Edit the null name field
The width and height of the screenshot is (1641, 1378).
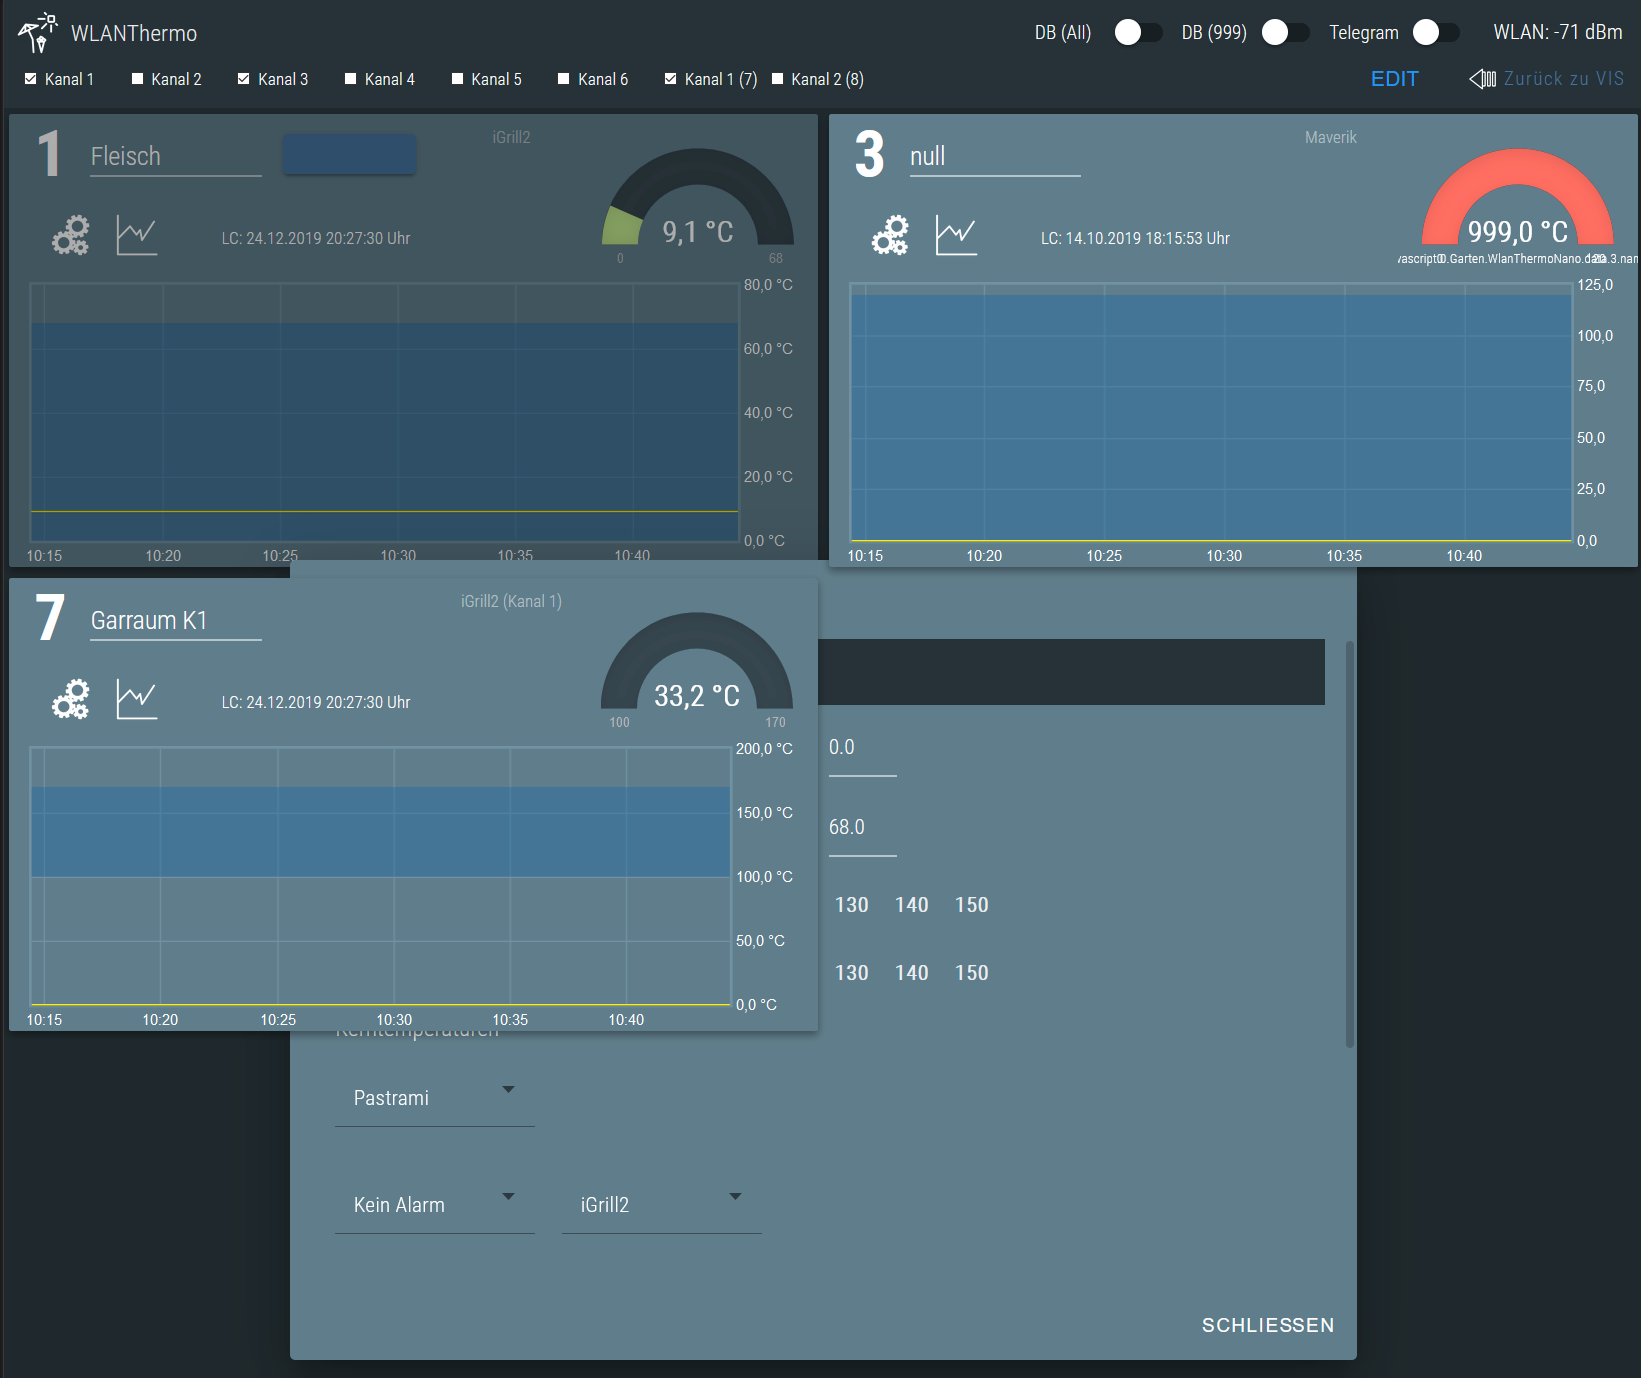[995, 157]
